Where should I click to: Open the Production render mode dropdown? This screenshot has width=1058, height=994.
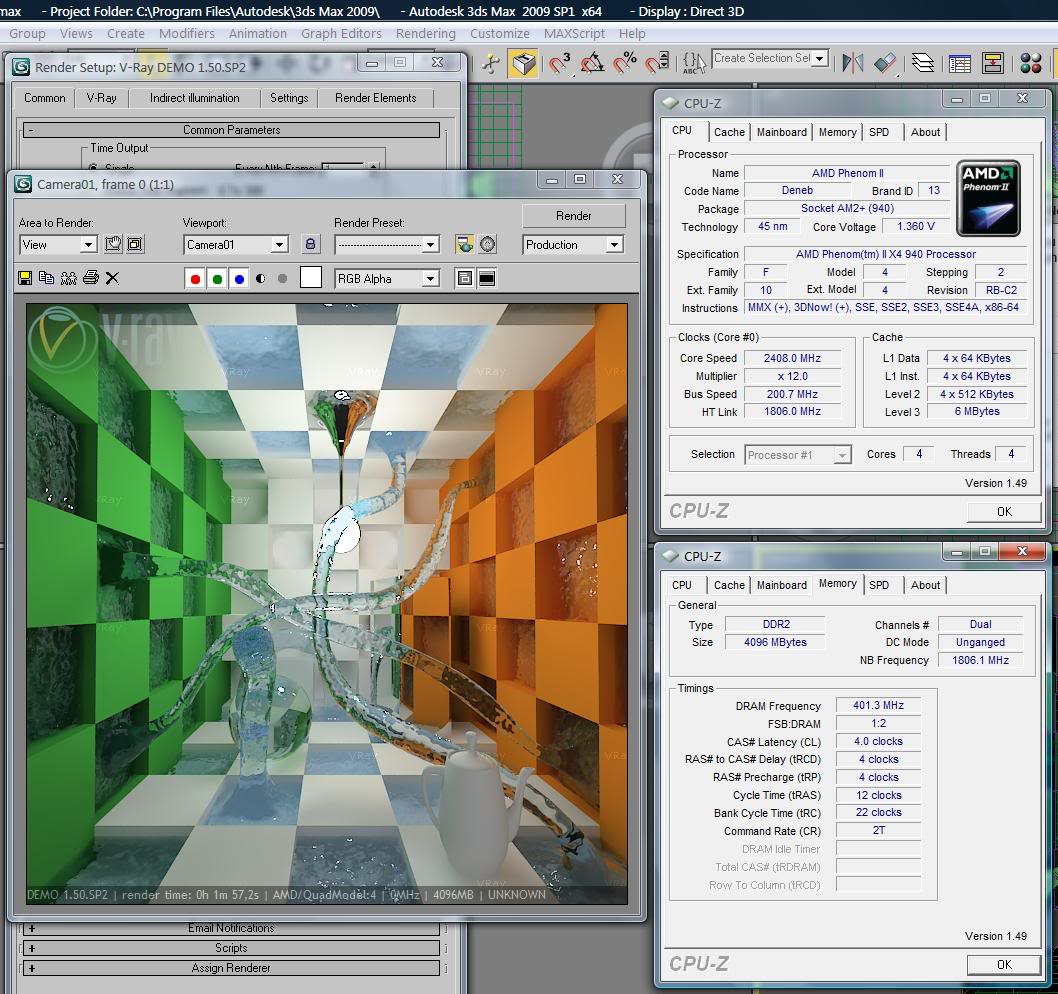pos(572,244)
